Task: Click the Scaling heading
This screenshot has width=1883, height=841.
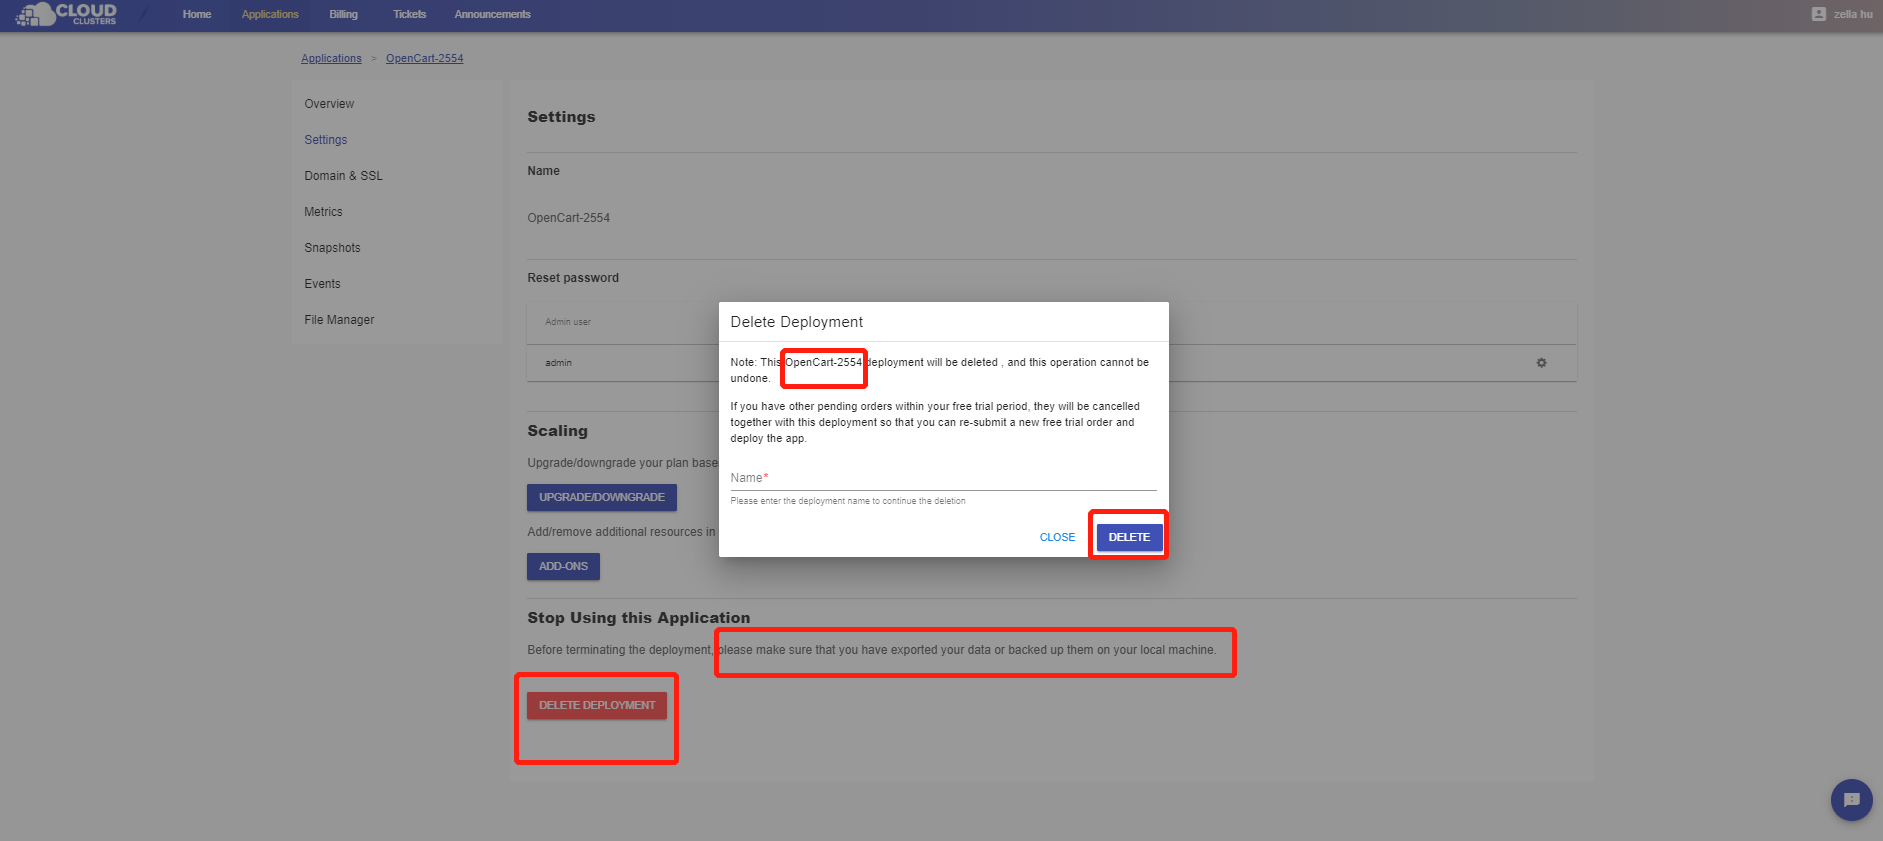Action: coord(557,431)
